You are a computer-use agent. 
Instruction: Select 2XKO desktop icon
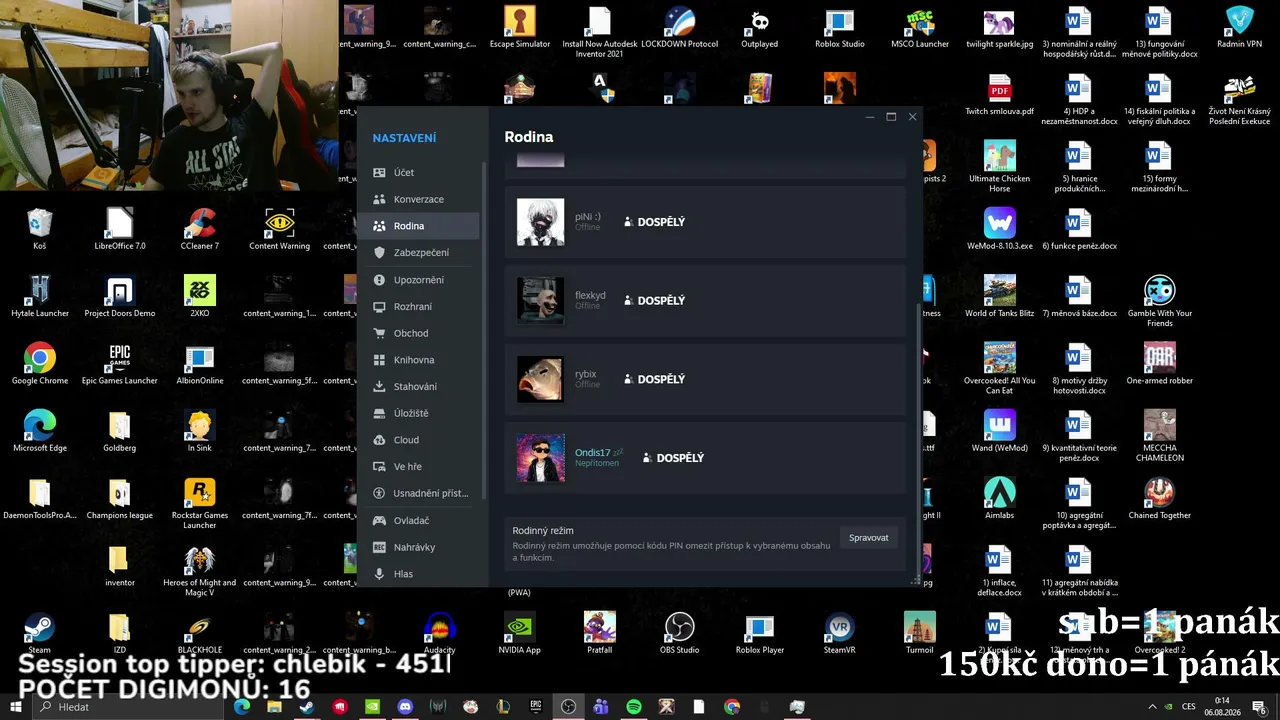(200, 296)
